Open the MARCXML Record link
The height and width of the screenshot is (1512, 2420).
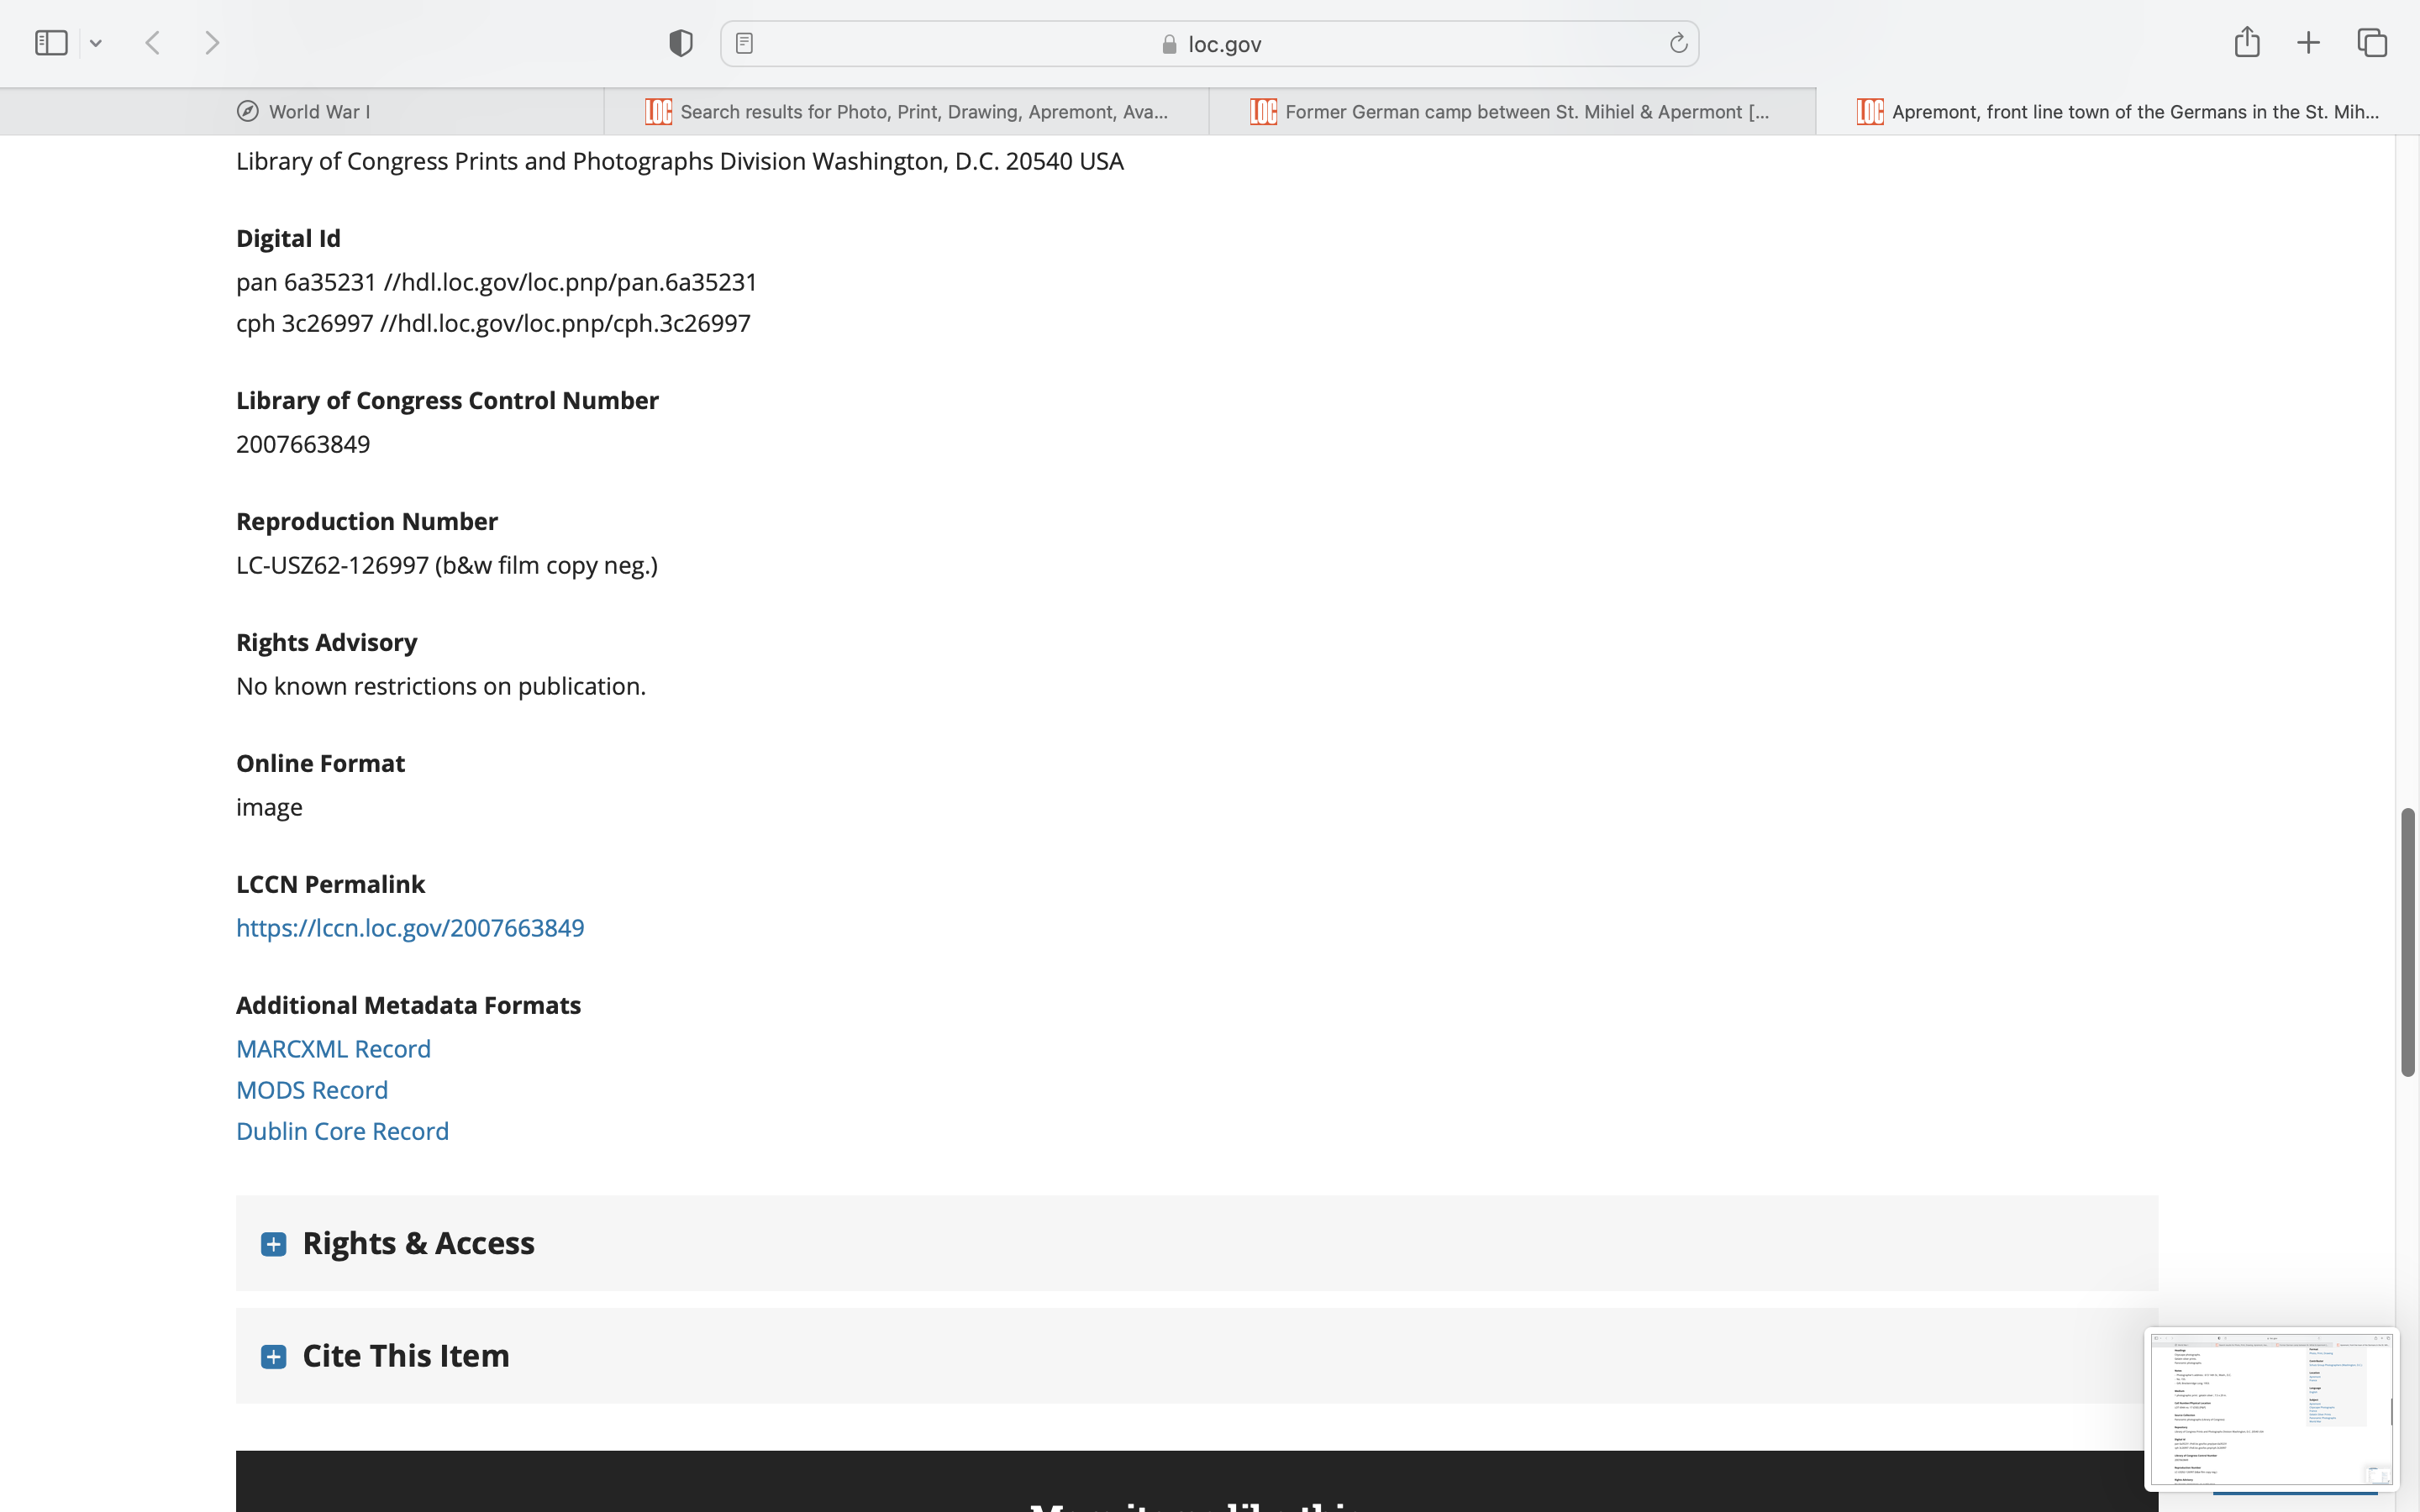333,1049
